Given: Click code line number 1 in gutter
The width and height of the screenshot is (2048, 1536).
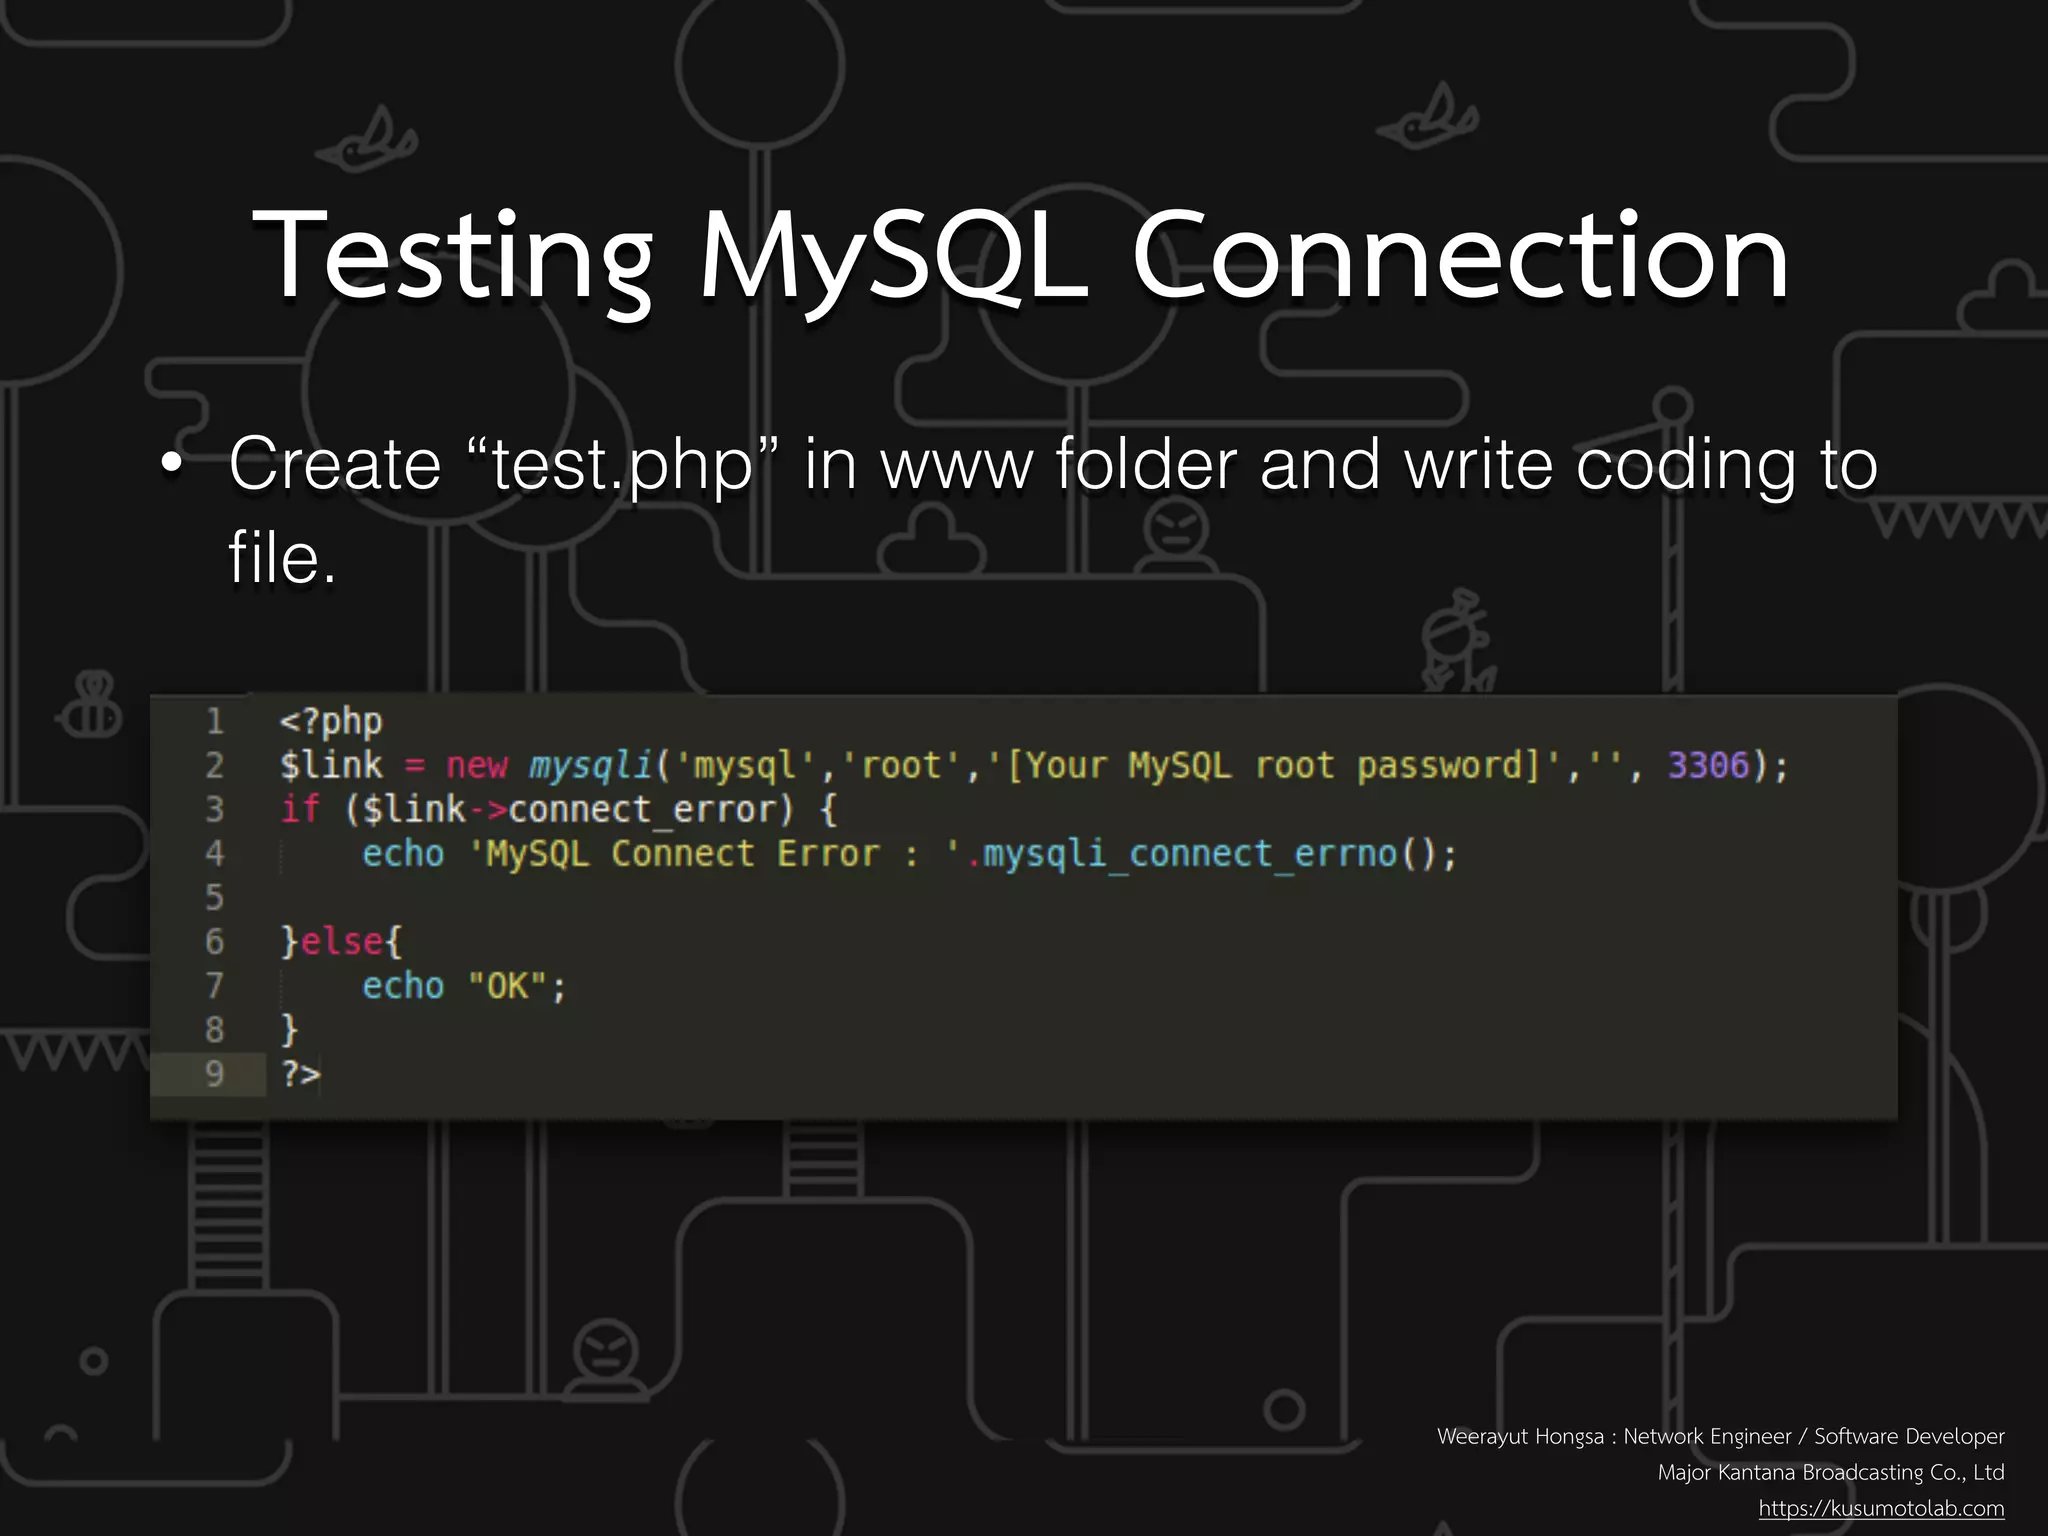Looking at the screenshot, I should click(214, 721).
